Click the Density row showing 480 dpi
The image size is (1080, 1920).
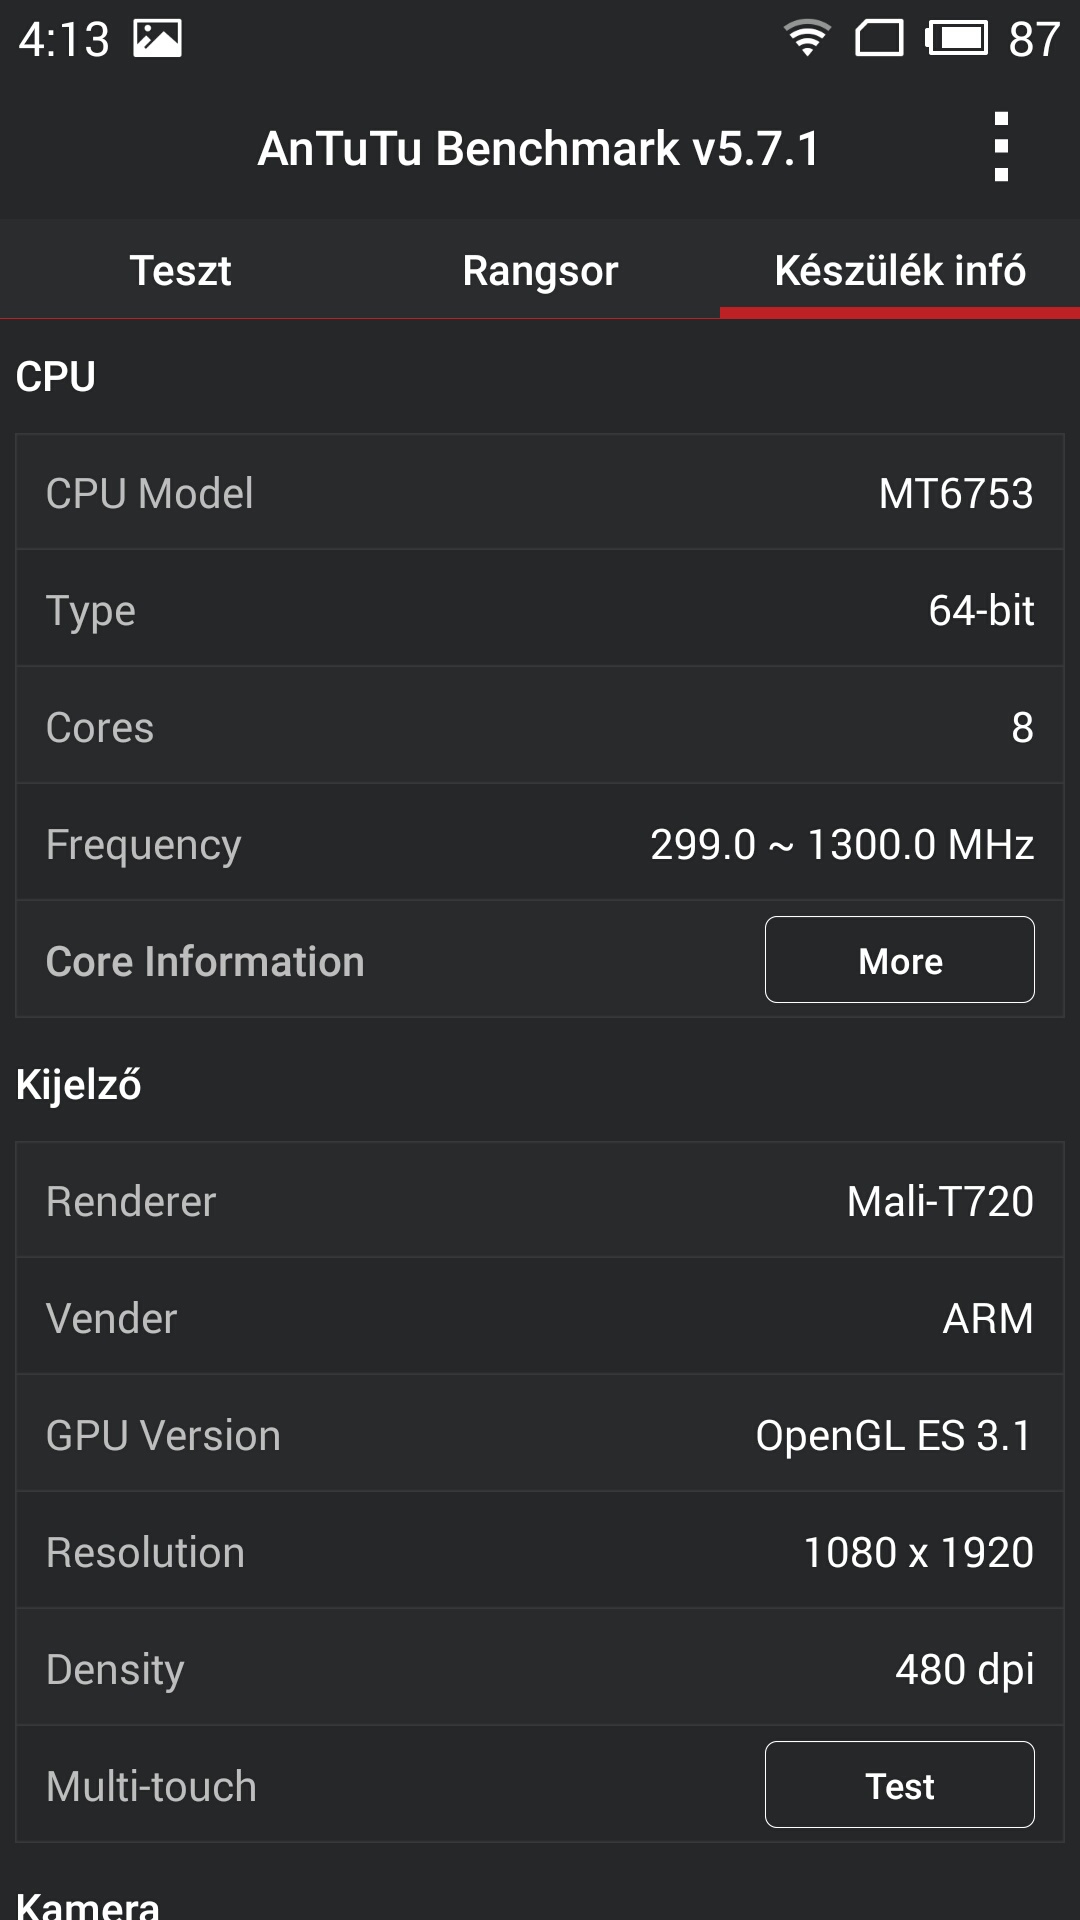(x=540, y=1668)
